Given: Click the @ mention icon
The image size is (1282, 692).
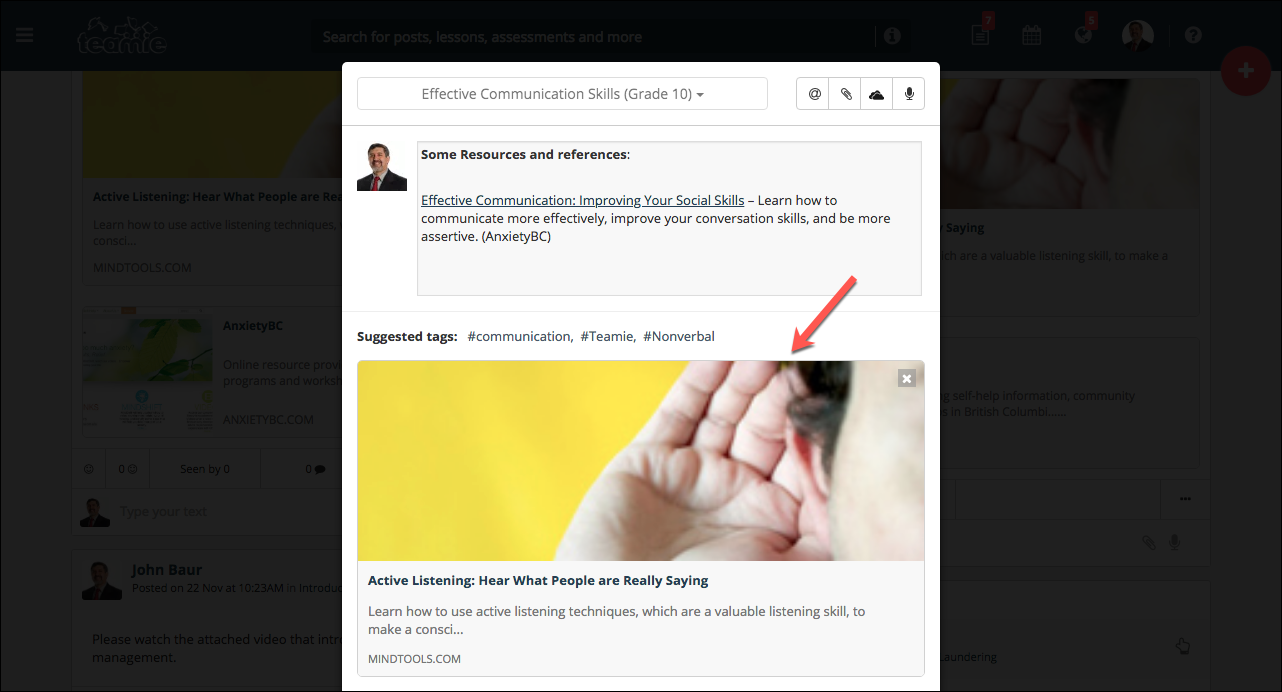Looking at the screenshot, I should click(x=814, y=94).
